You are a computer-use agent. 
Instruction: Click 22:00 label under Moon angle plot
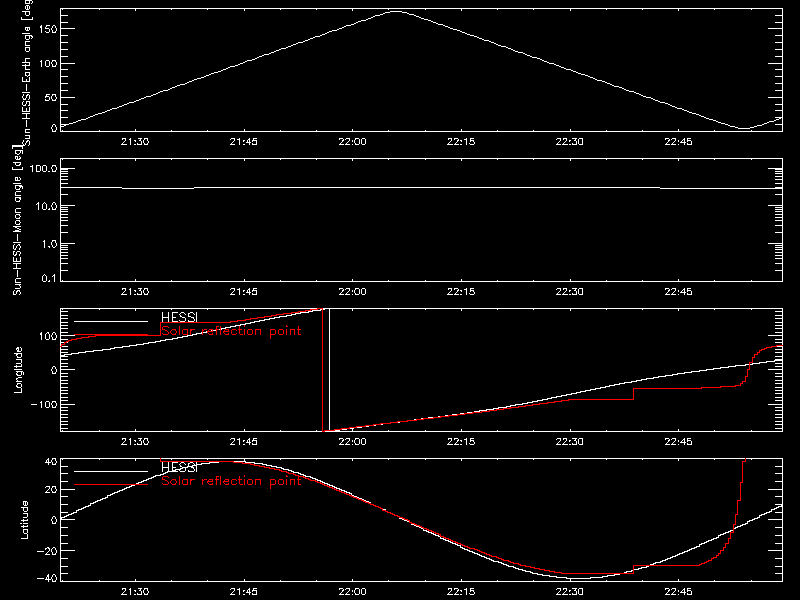click(x=353, y=292)
